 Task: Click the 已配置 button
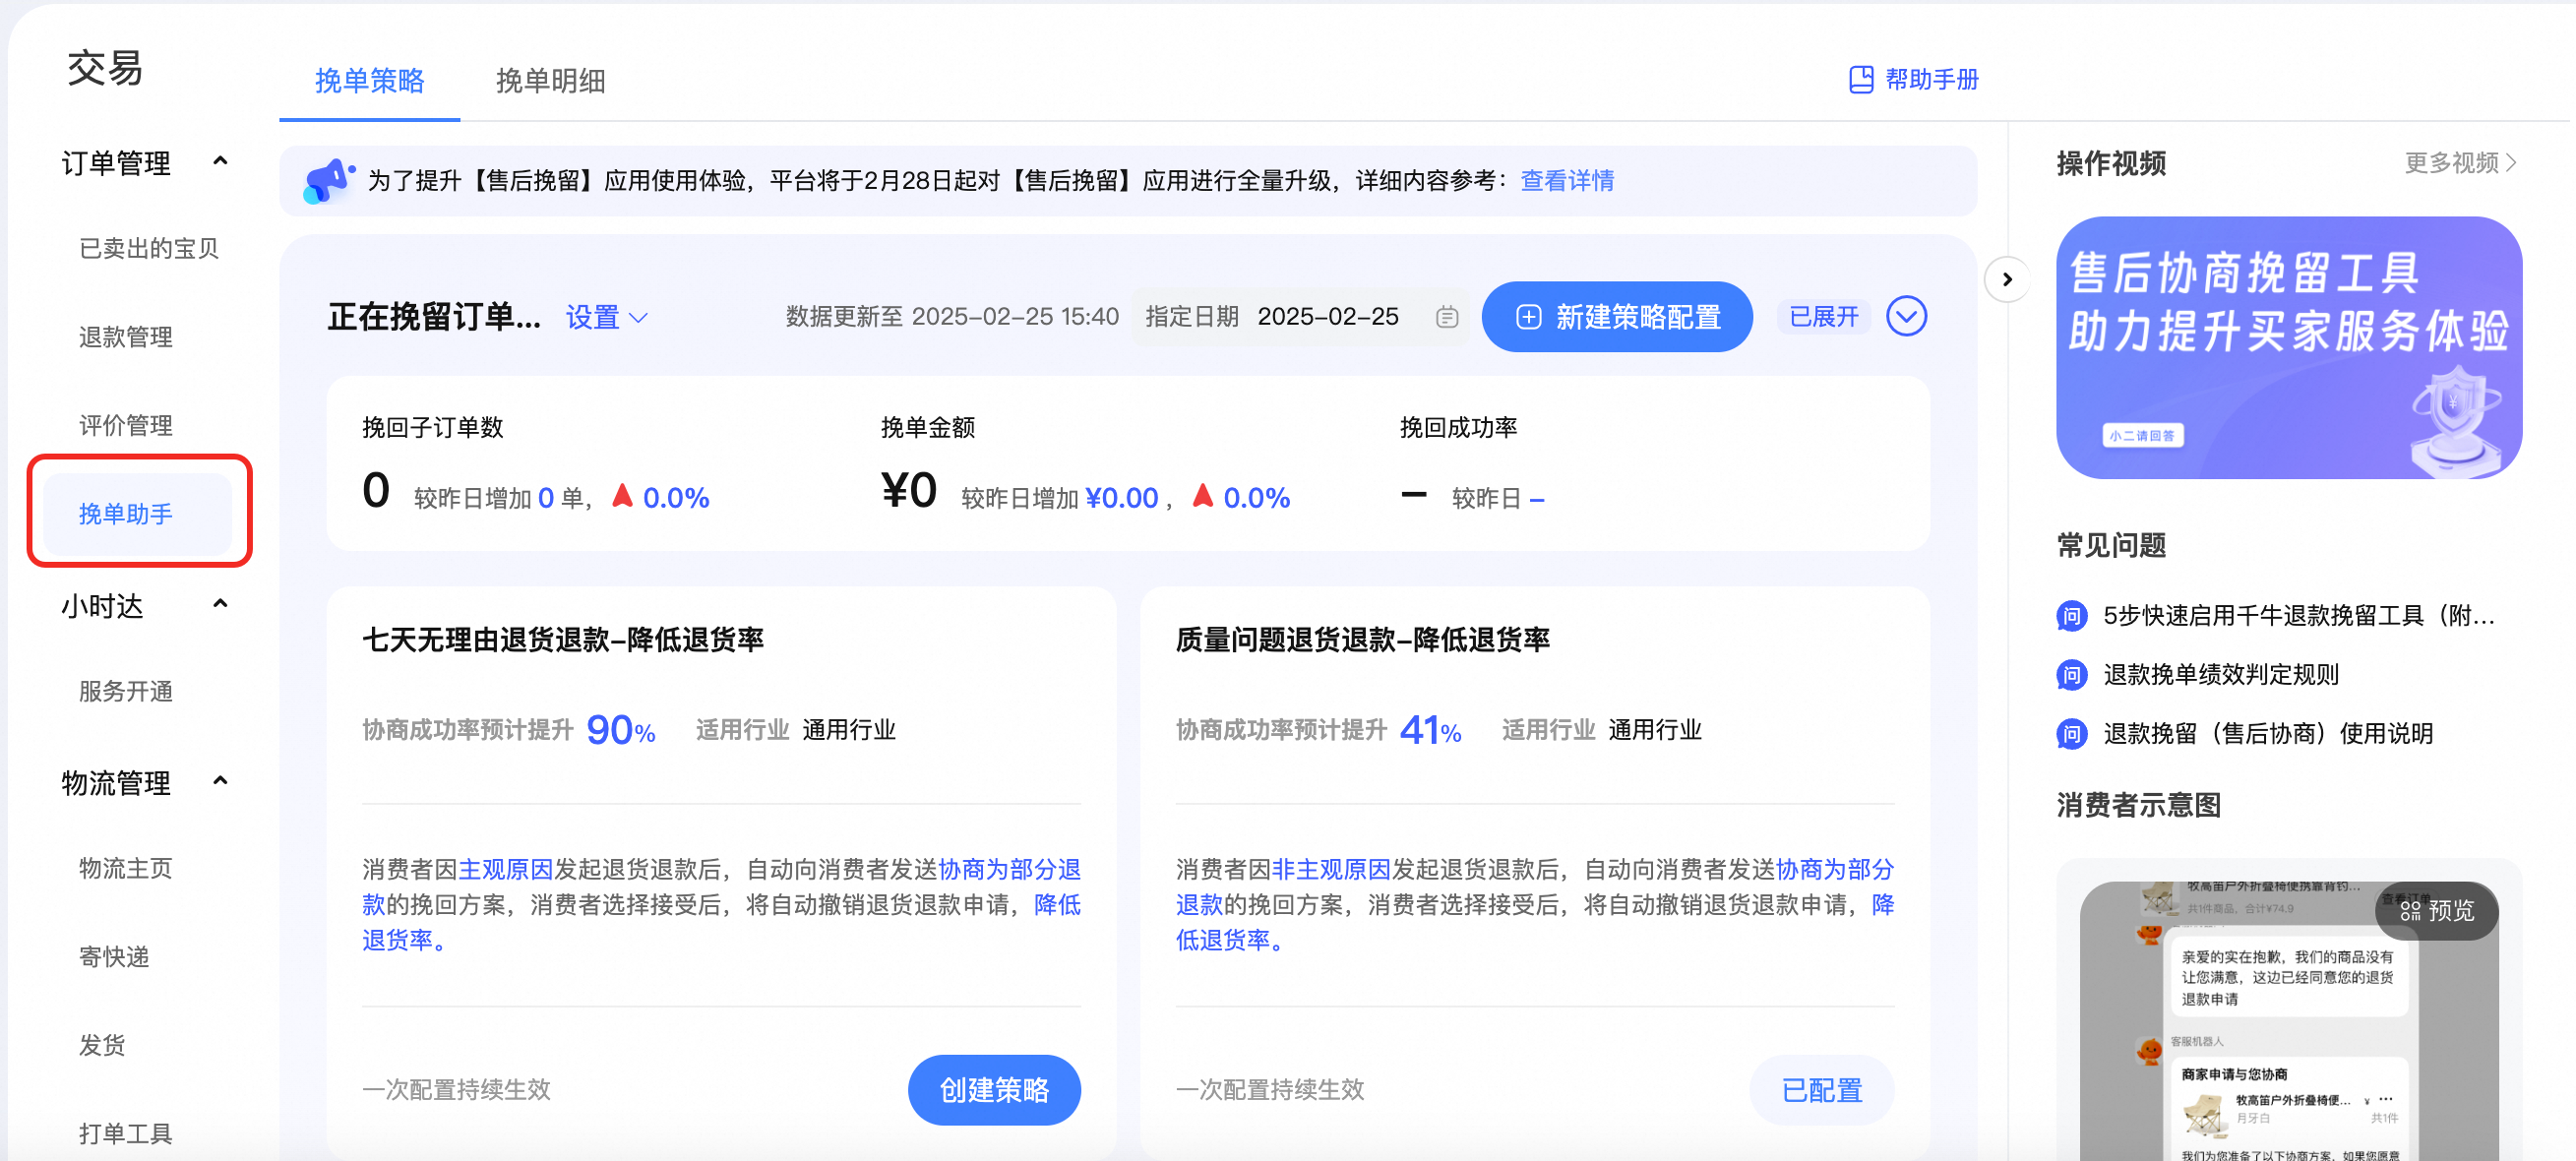[x=1821, y=1090]
